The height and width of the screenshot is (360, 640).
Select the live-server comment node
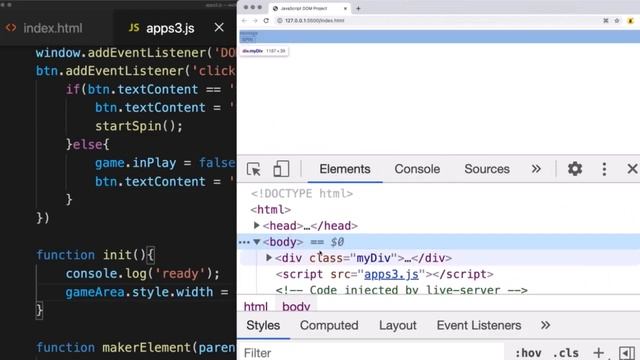coord(402,290)
